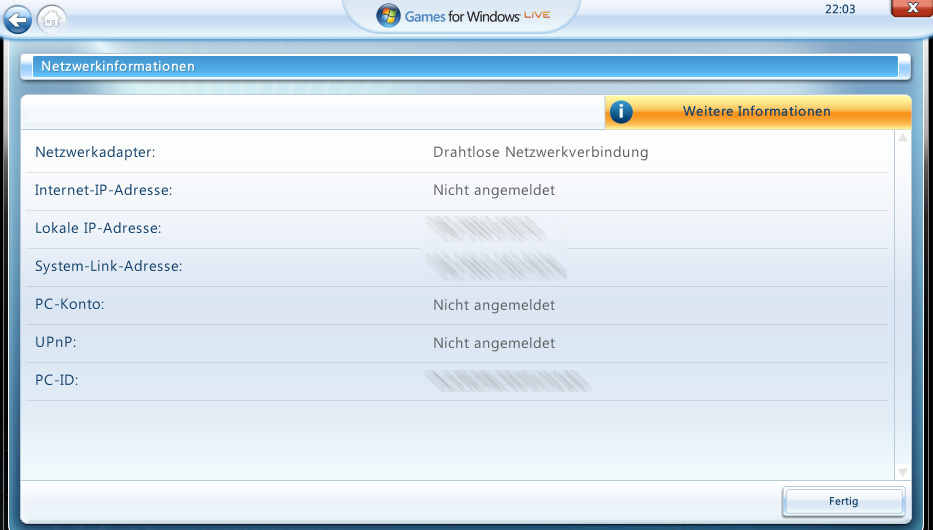The height and width of the screenshot is (530, 933).
Task: Click the scrollbar up arrow
Action: 903,138
